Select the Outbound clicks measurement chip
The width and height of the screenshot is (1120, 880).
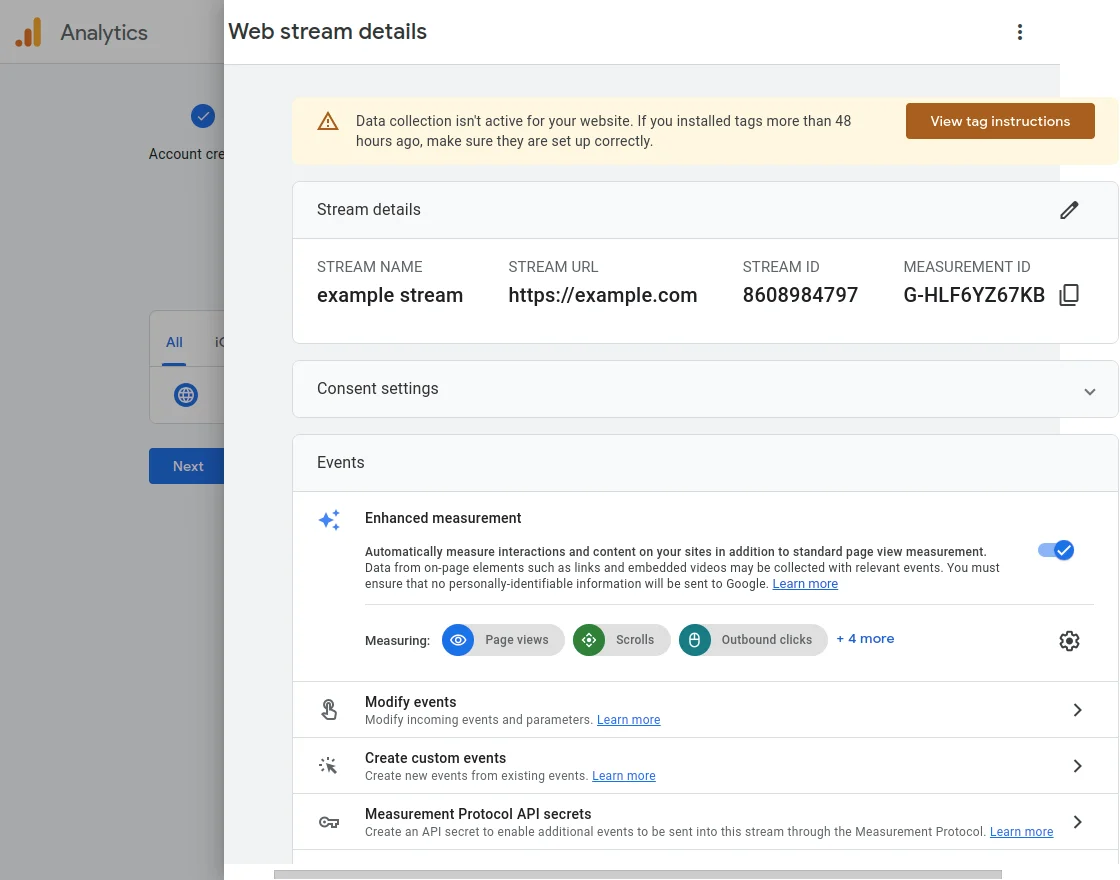752,640
